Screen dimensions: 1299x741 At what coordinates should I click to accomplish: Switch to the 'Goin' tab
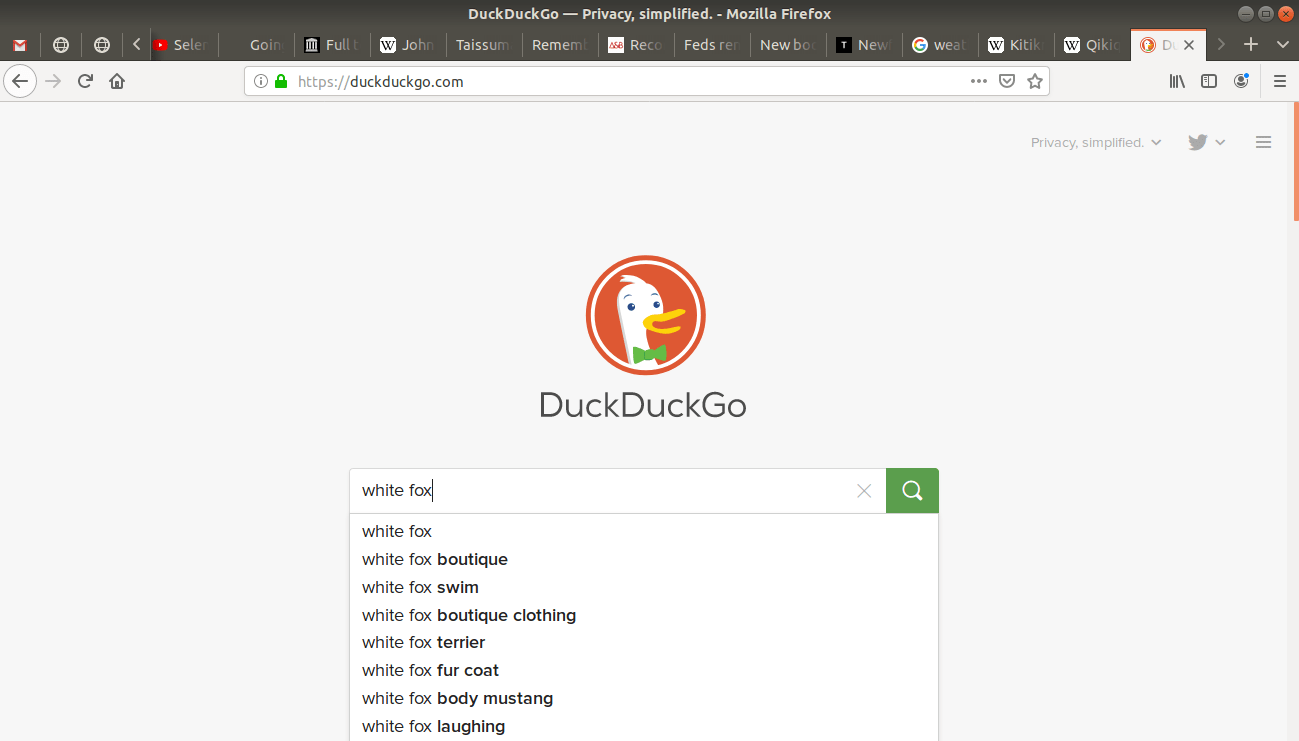click(257, 45)
